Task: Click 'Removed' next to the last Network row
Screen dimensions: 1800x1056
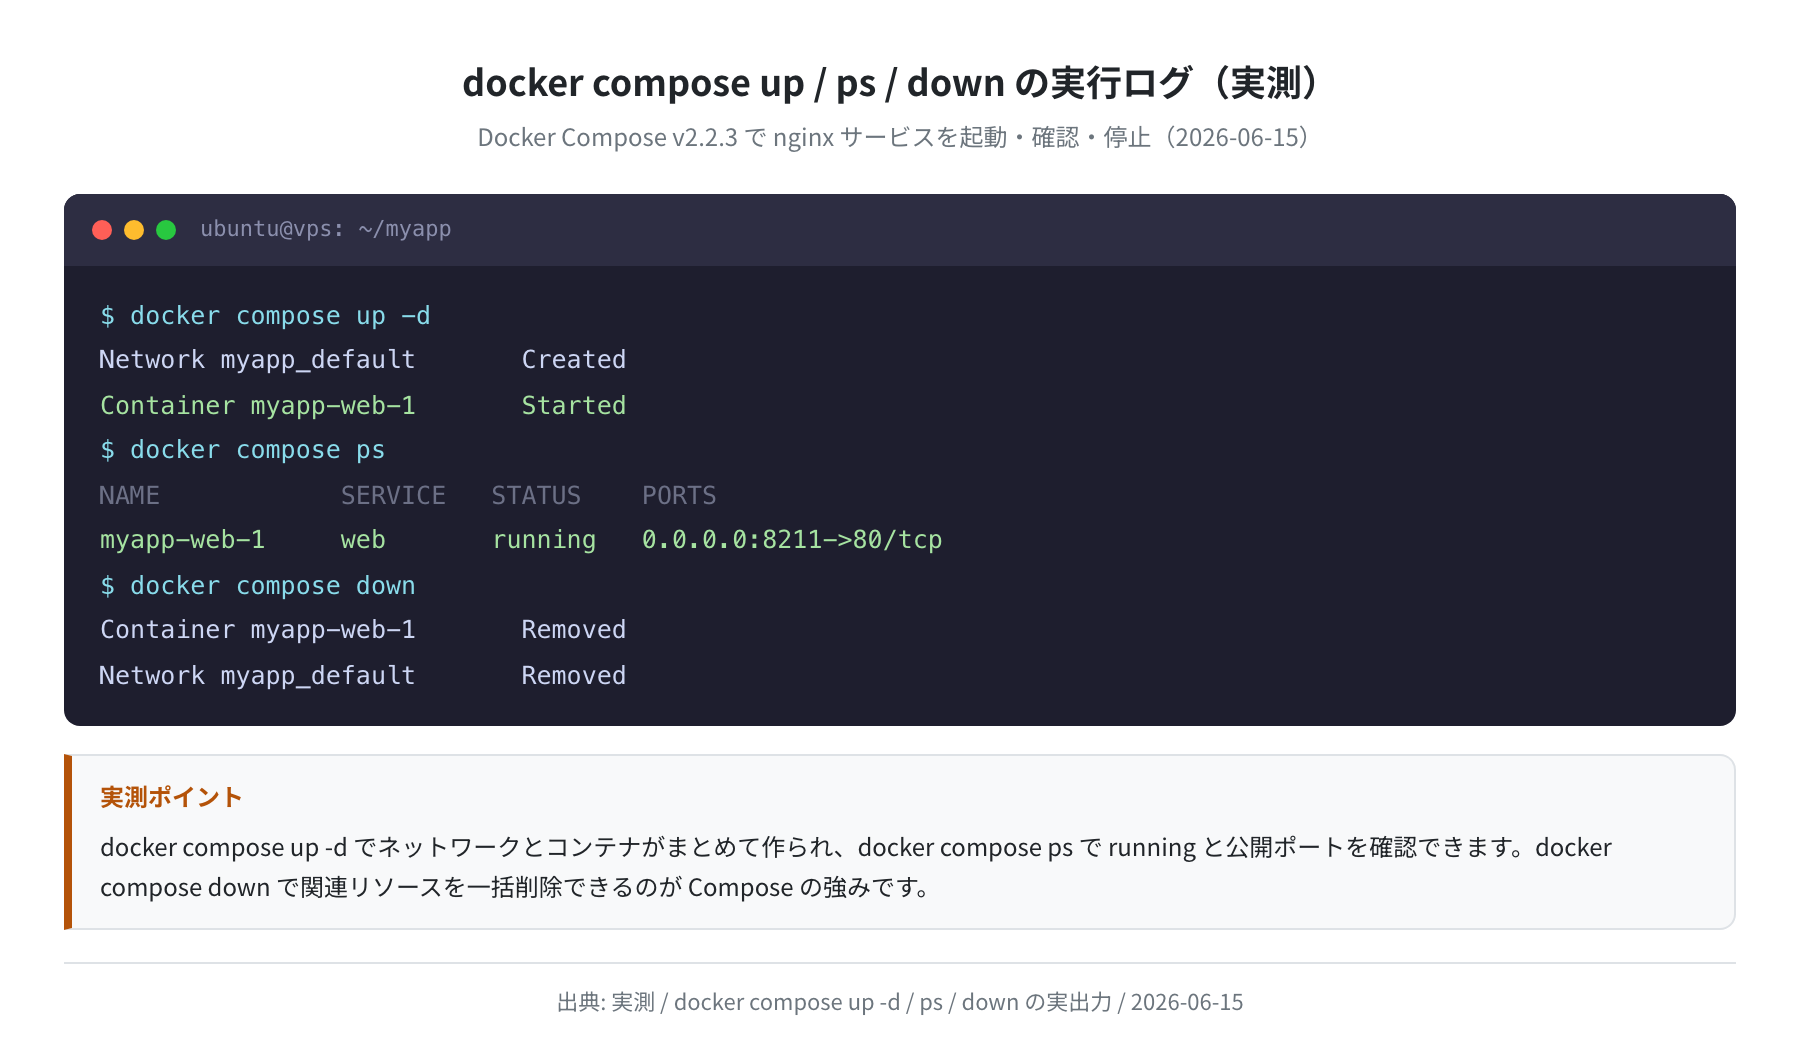Action: pyautogui.click(x=574, y=676)
